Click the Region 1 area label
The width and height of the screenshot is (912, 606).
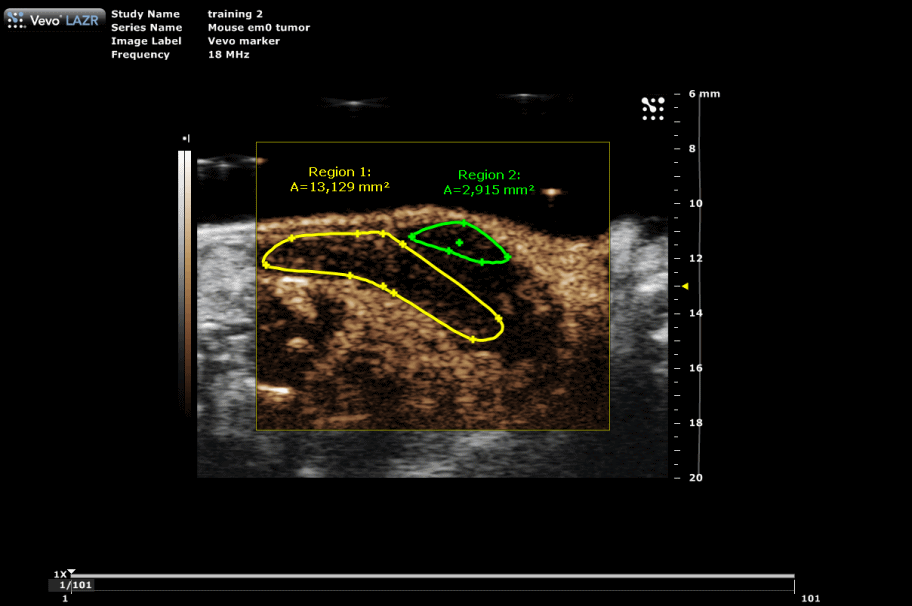[x=339, y=179]
